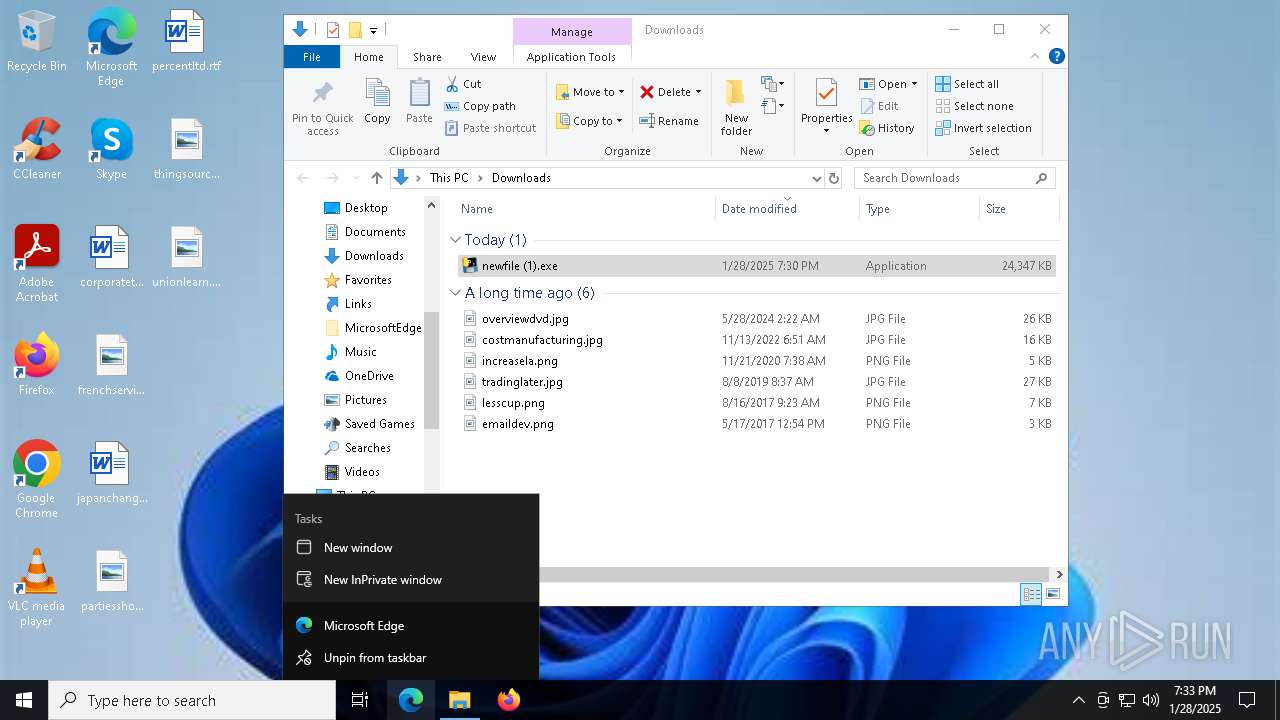Switch to the View tab
1280x720 pixels.
click(483, 57)
